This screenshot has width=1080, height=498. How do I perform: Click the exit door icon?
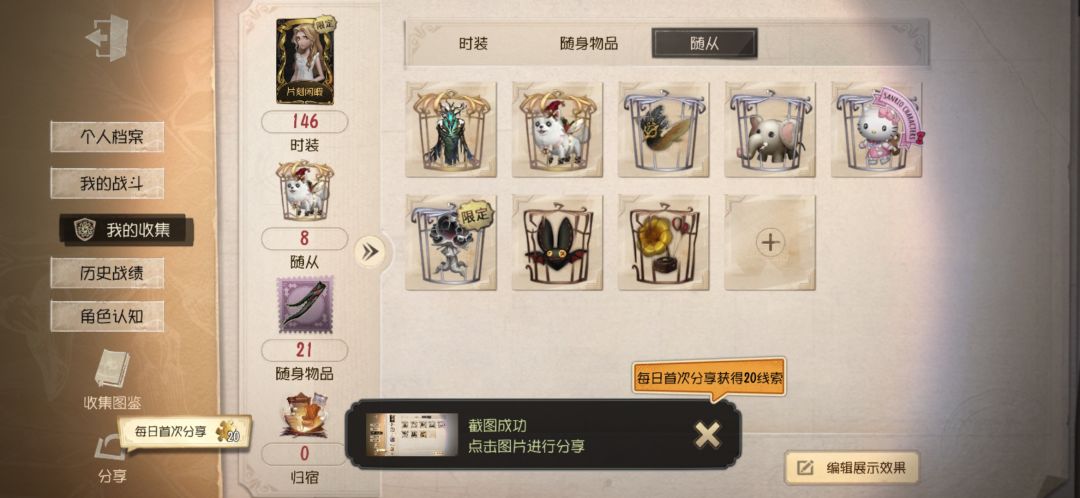pyautogui.click(x=107, y=38)
